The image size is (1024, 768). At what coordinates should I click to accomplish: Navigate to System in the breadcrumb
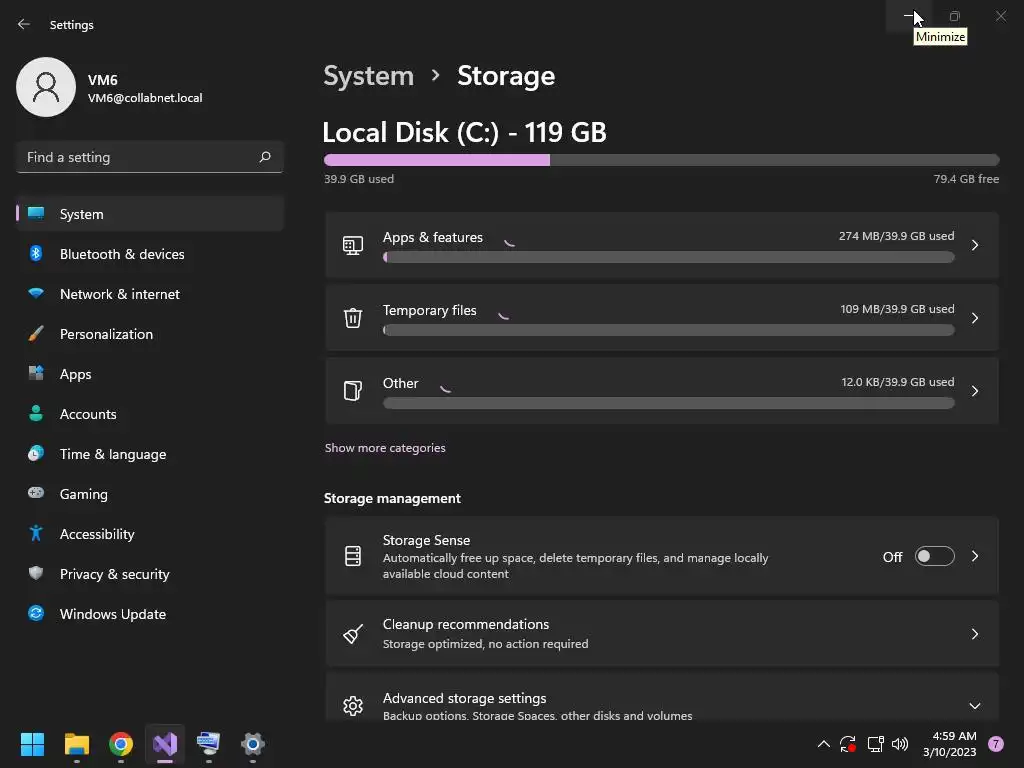point(368,76)
